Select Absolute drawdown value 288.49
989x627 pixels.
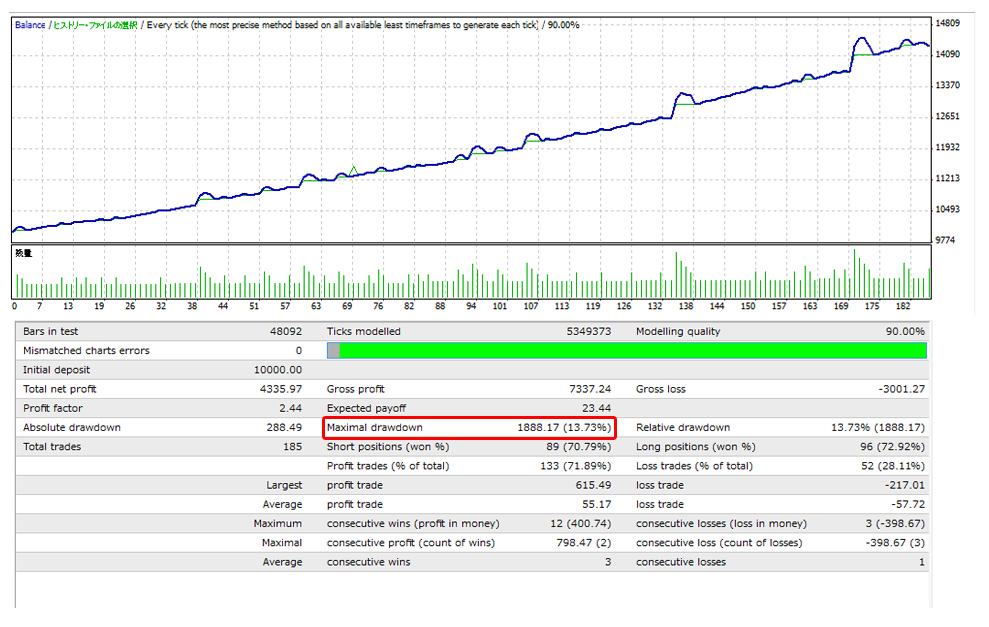tap(284, 427)
